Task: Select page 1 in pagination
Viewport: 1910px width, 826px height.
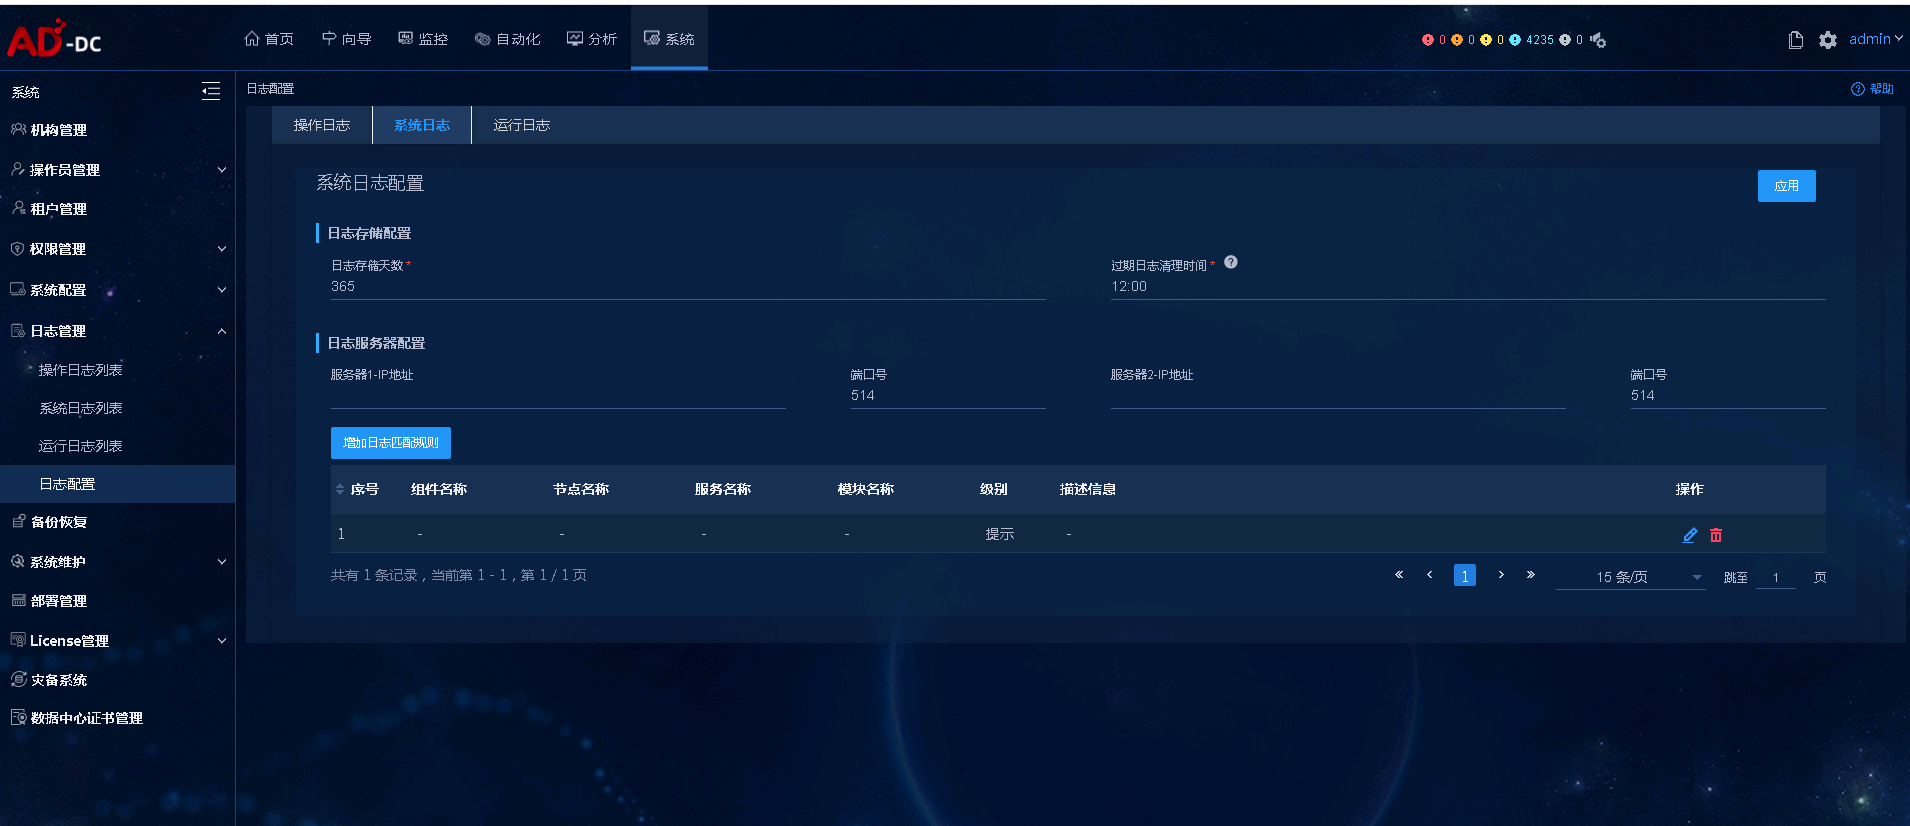Action: point(1465,576)
